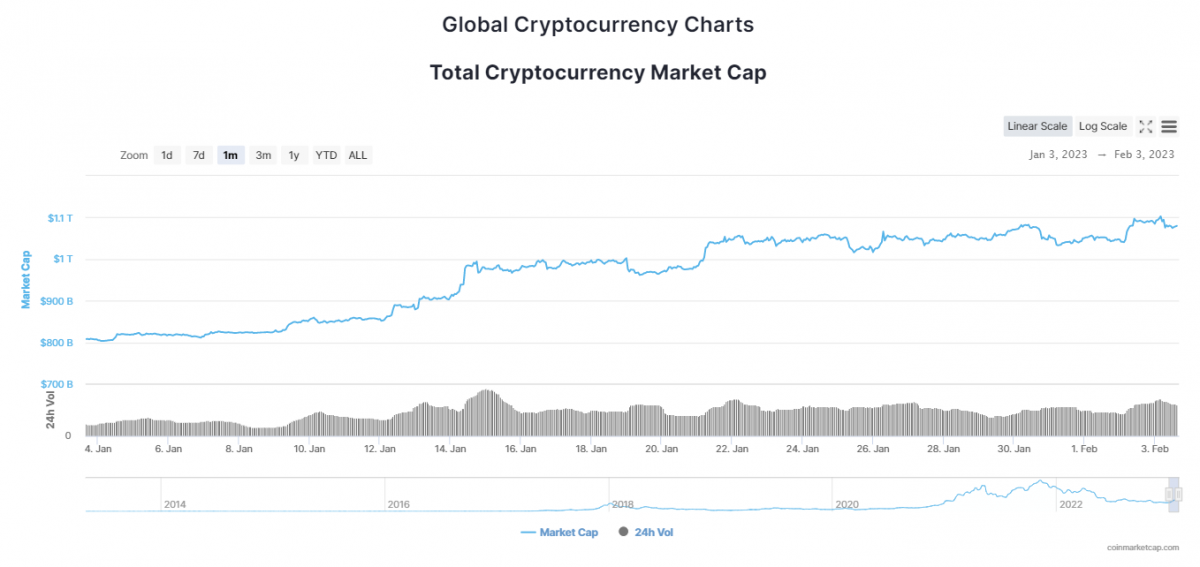Click the right navigator range handle
1200x567 pixels.
pos(1178,494)
